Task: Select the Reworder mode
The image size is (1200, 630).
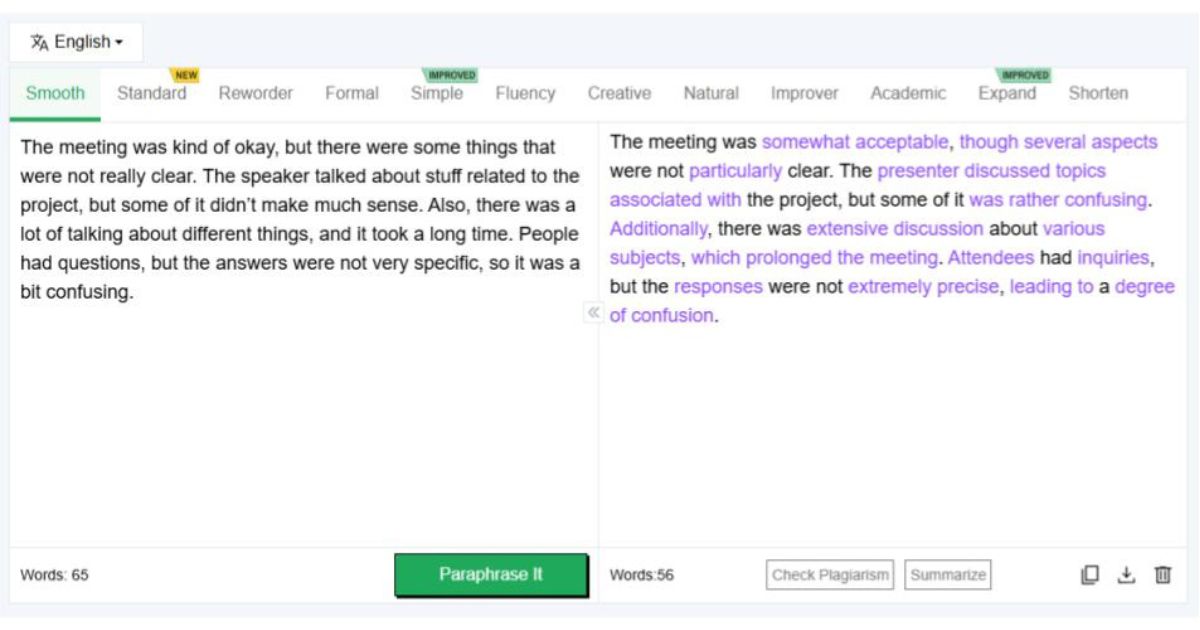Action: [x=255, y=93]
